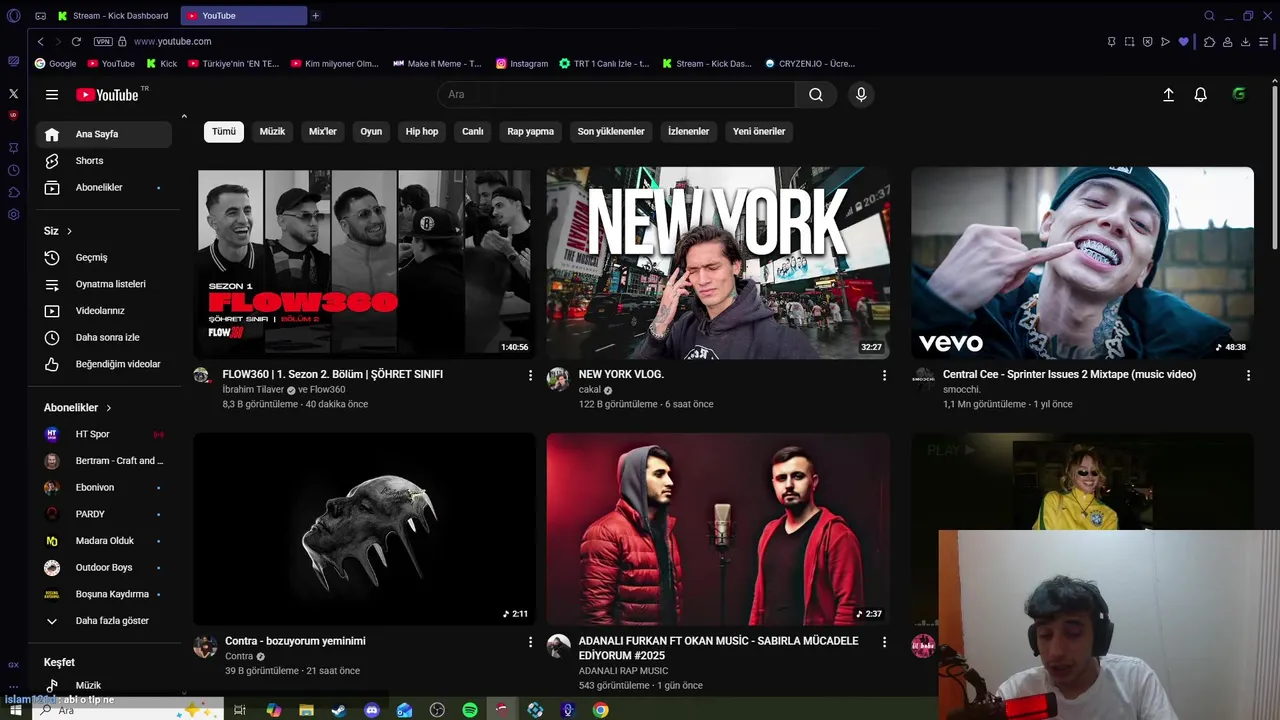The image size is (1280, 720).
Task: Open options menu for Contra bozuyorum yeminimi
Action: click(x=530, y=642)
